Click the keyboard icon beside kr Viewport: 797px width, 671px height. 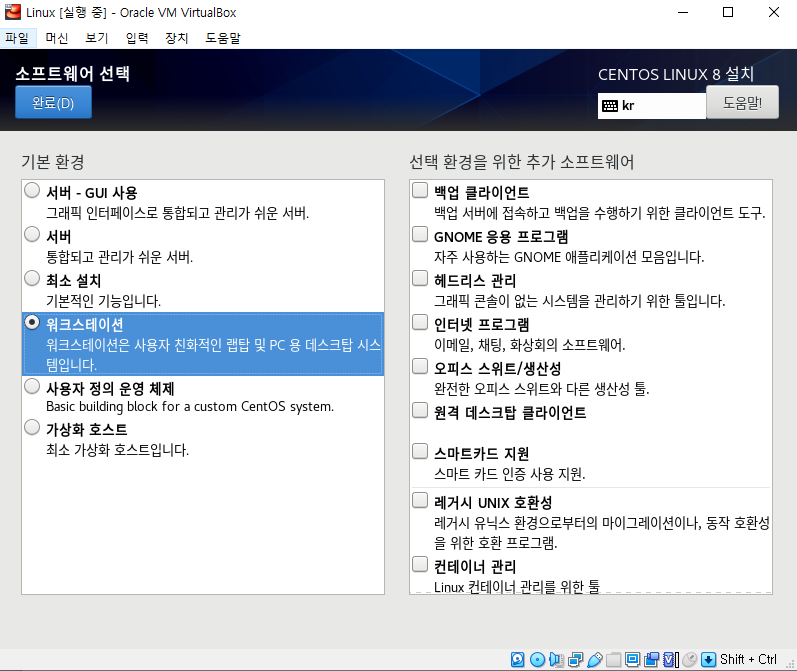609,106
